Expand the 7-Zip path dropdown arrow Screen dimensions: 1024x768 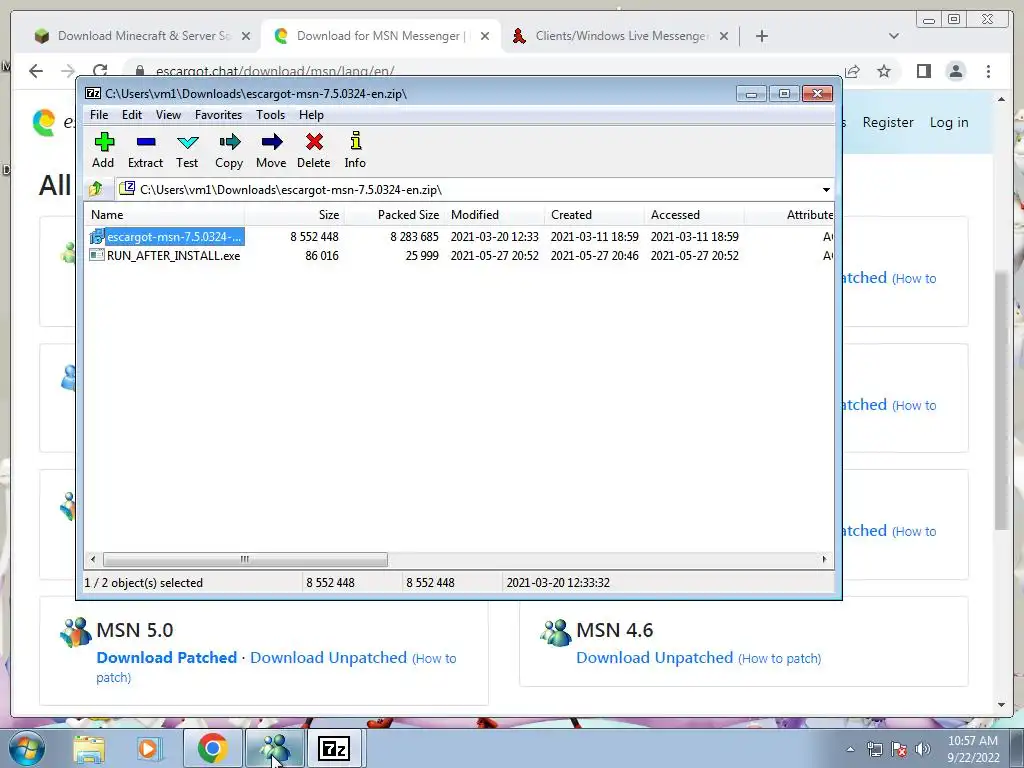click(x=826, y=189)
